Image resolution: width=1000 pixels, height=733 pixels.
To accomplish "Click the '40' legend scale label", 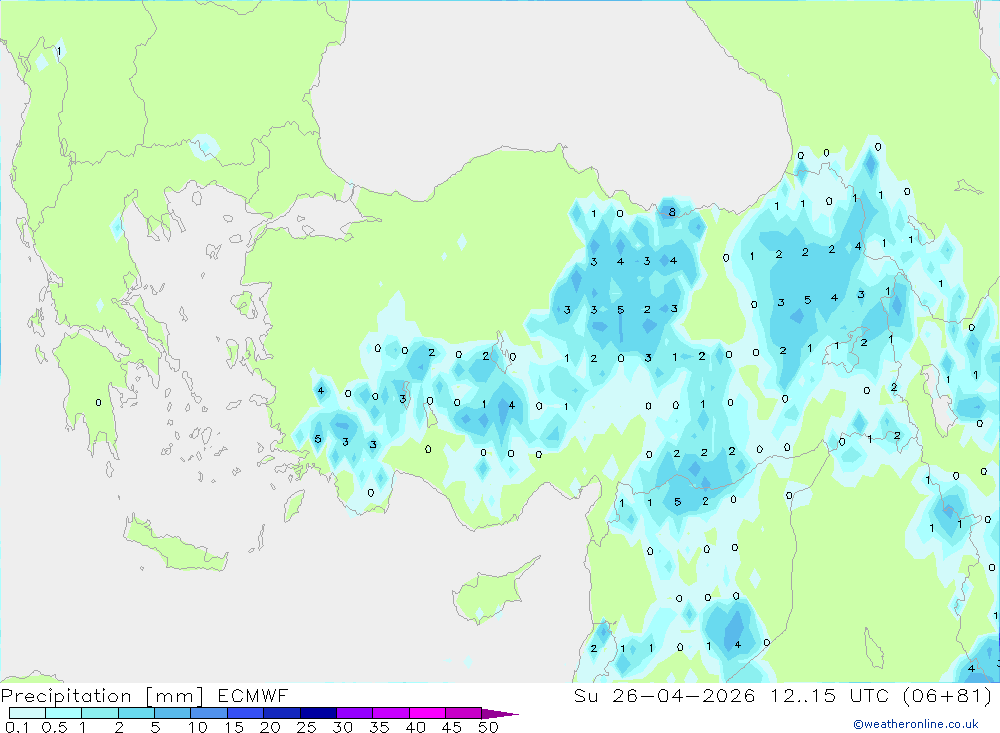I will (416, 727).
